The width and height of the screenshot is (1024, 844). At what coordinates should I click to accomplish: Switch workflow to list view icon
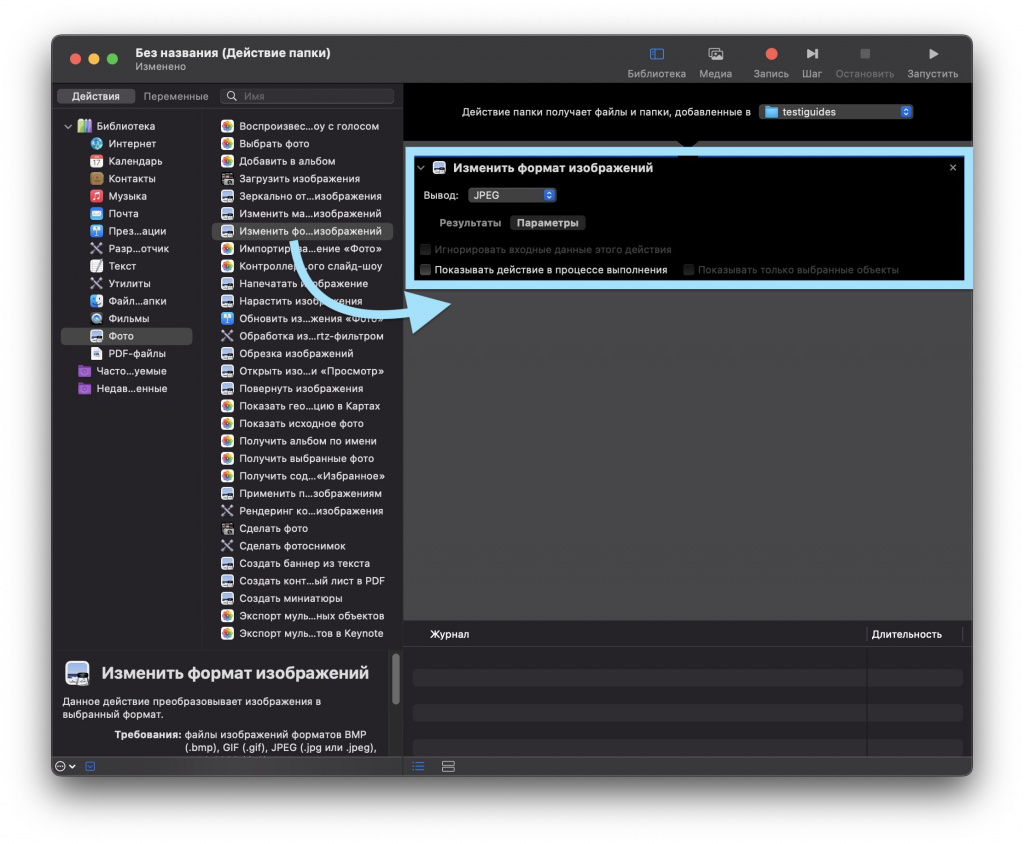(418, 766)
